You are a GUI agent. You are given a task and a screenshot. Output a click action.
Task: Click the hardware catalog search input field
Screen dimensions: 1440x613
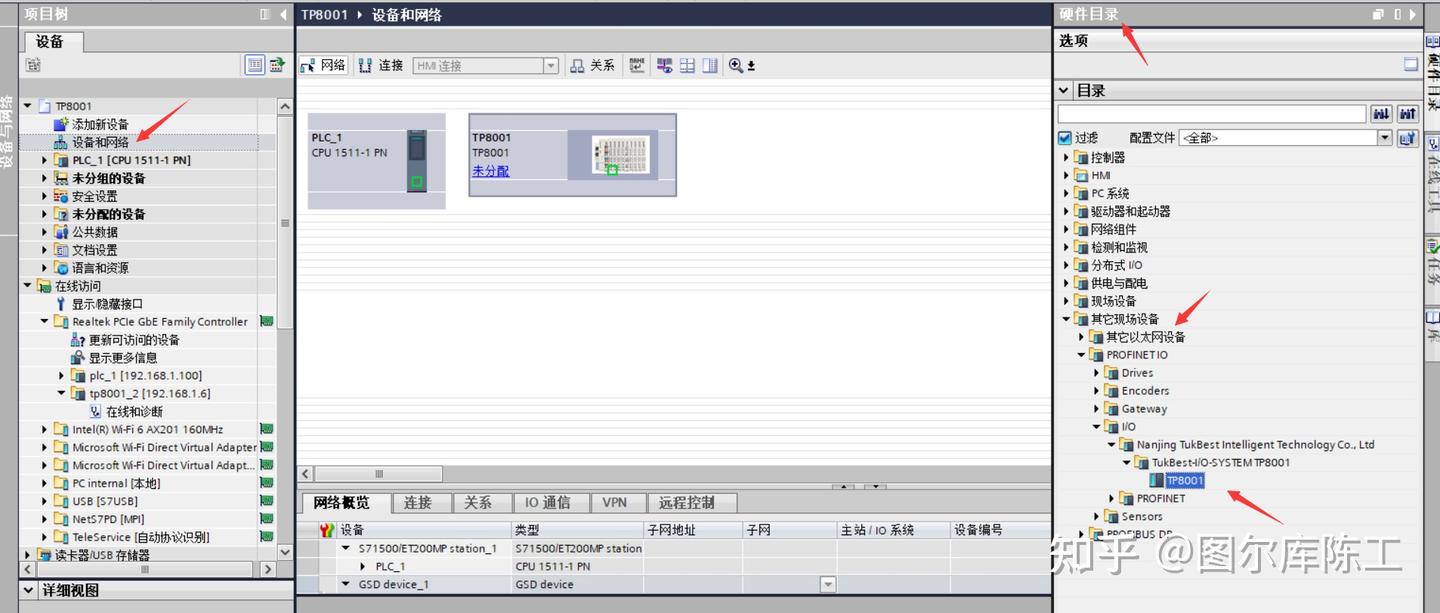point(1211,114)
